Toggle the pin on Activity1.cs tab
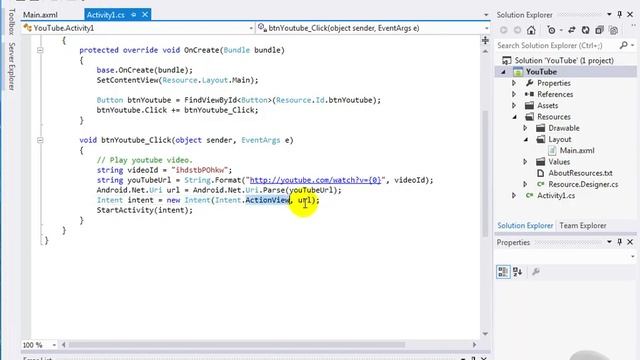 coord(133,15)
